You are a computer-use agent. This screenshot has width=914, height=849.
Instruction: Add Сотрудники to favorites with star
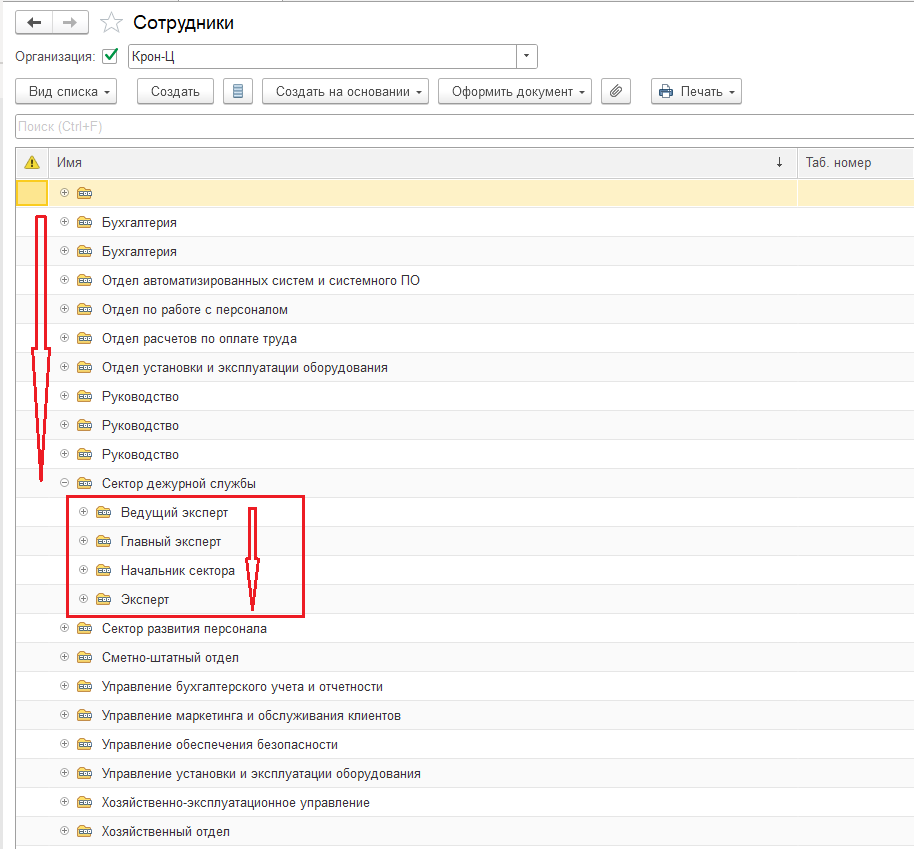pyautogui.click(x=113, y=23)
